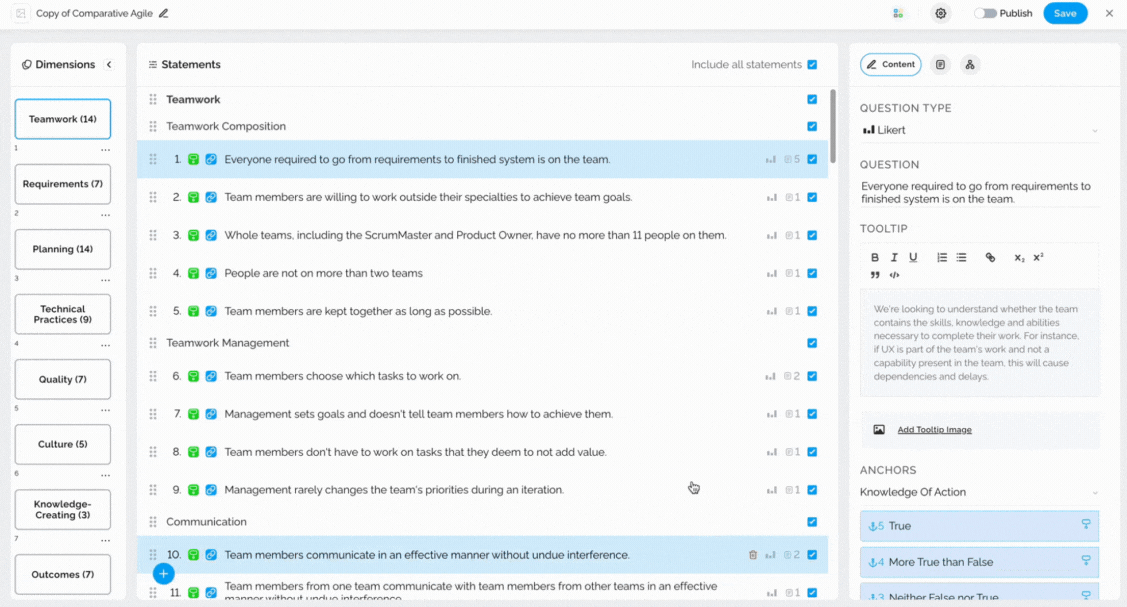Click the trash icon on statement 10
Viewport: 1127px width, 607px height.
click(x=753, y=555)
